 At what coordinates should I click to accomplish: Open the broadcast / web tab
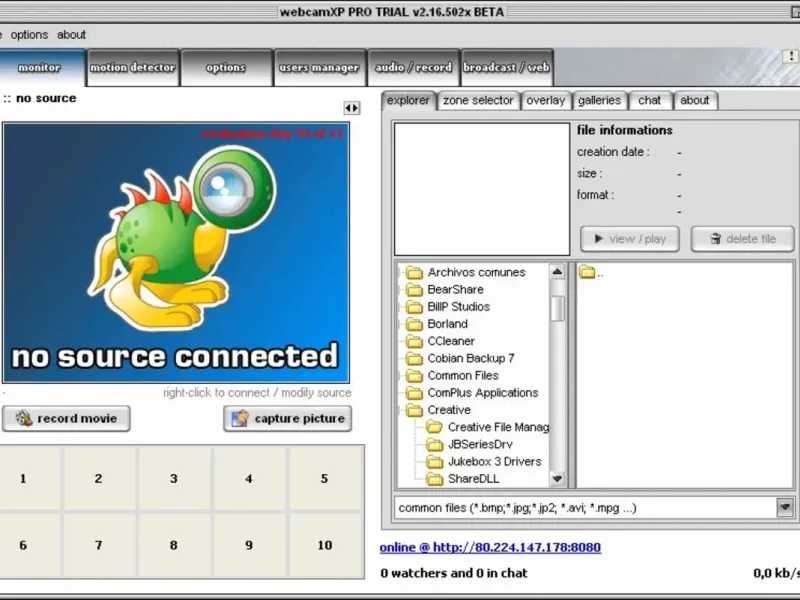507,67
